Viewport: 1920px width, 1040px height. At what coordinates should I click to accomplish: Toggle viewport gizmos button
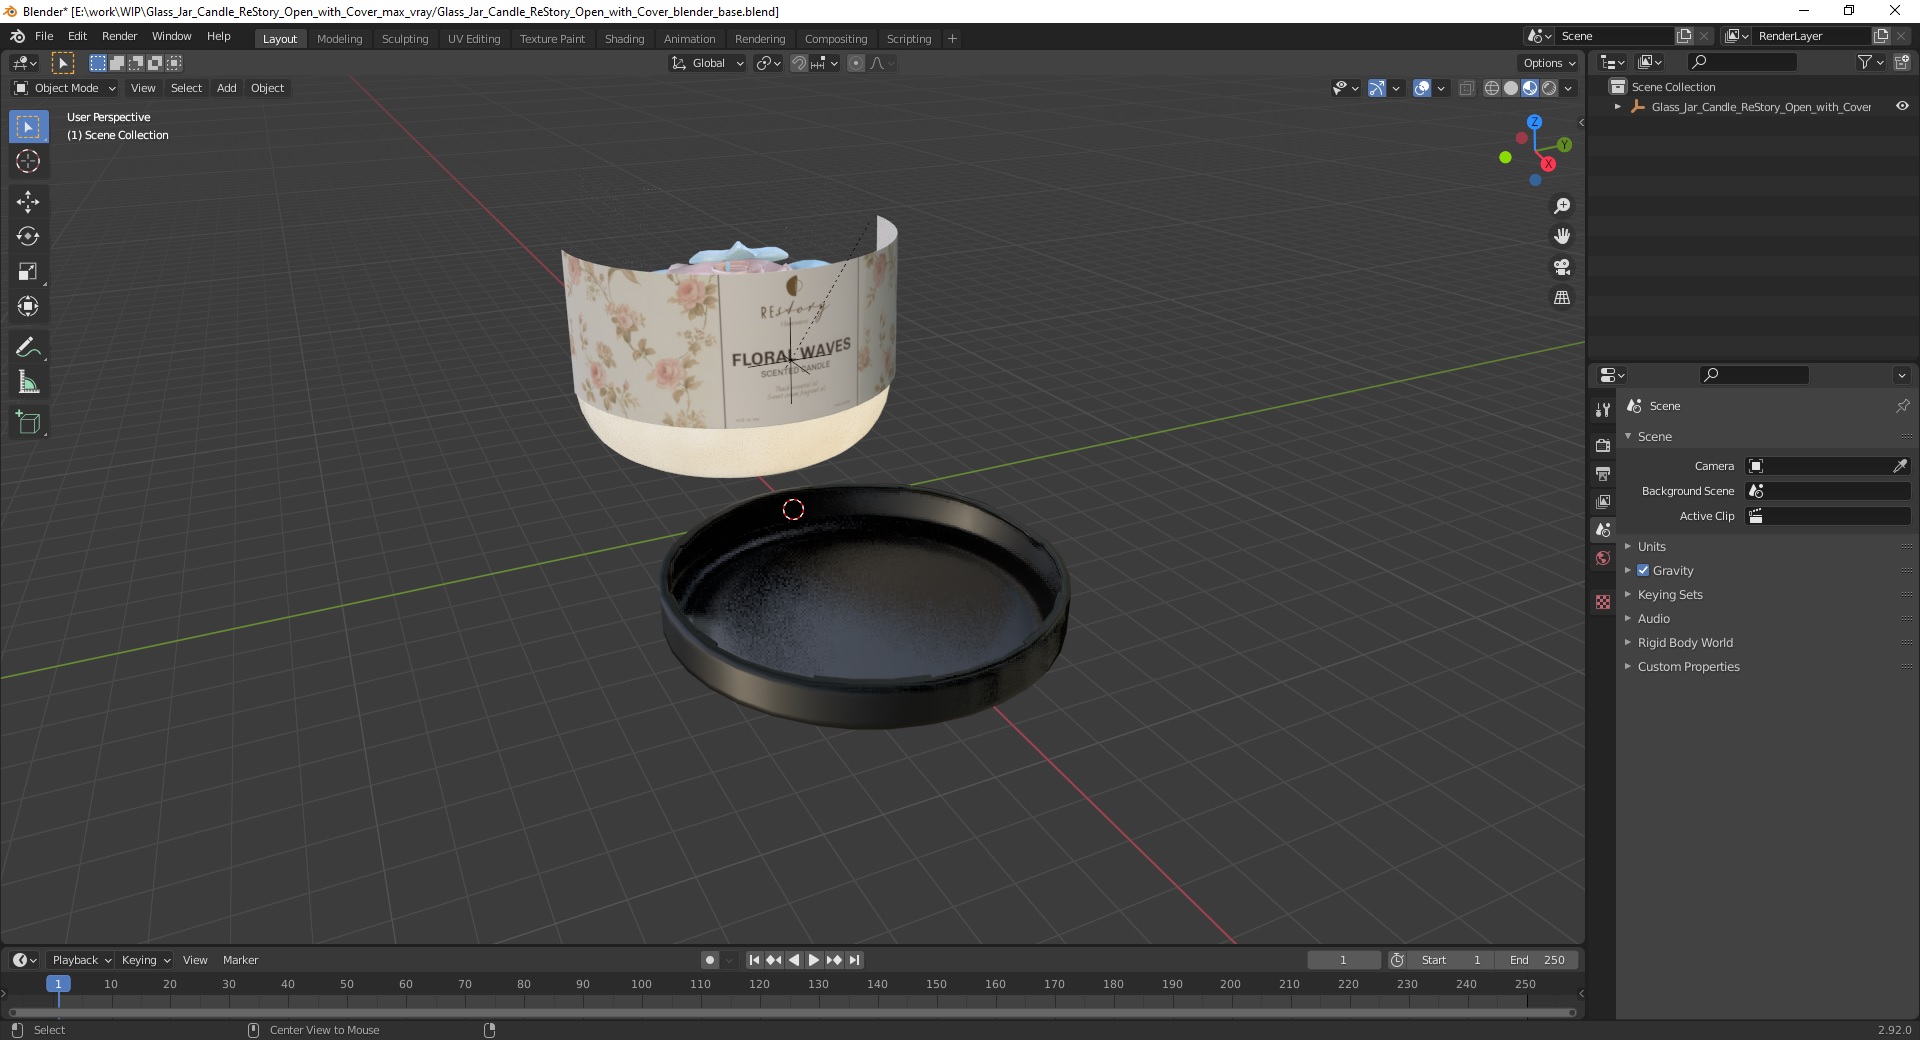[1377, 88]
